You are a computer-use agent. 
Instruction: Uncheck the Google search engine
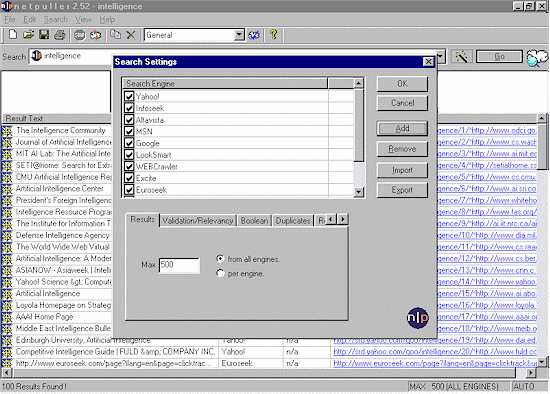click(129, 143)
